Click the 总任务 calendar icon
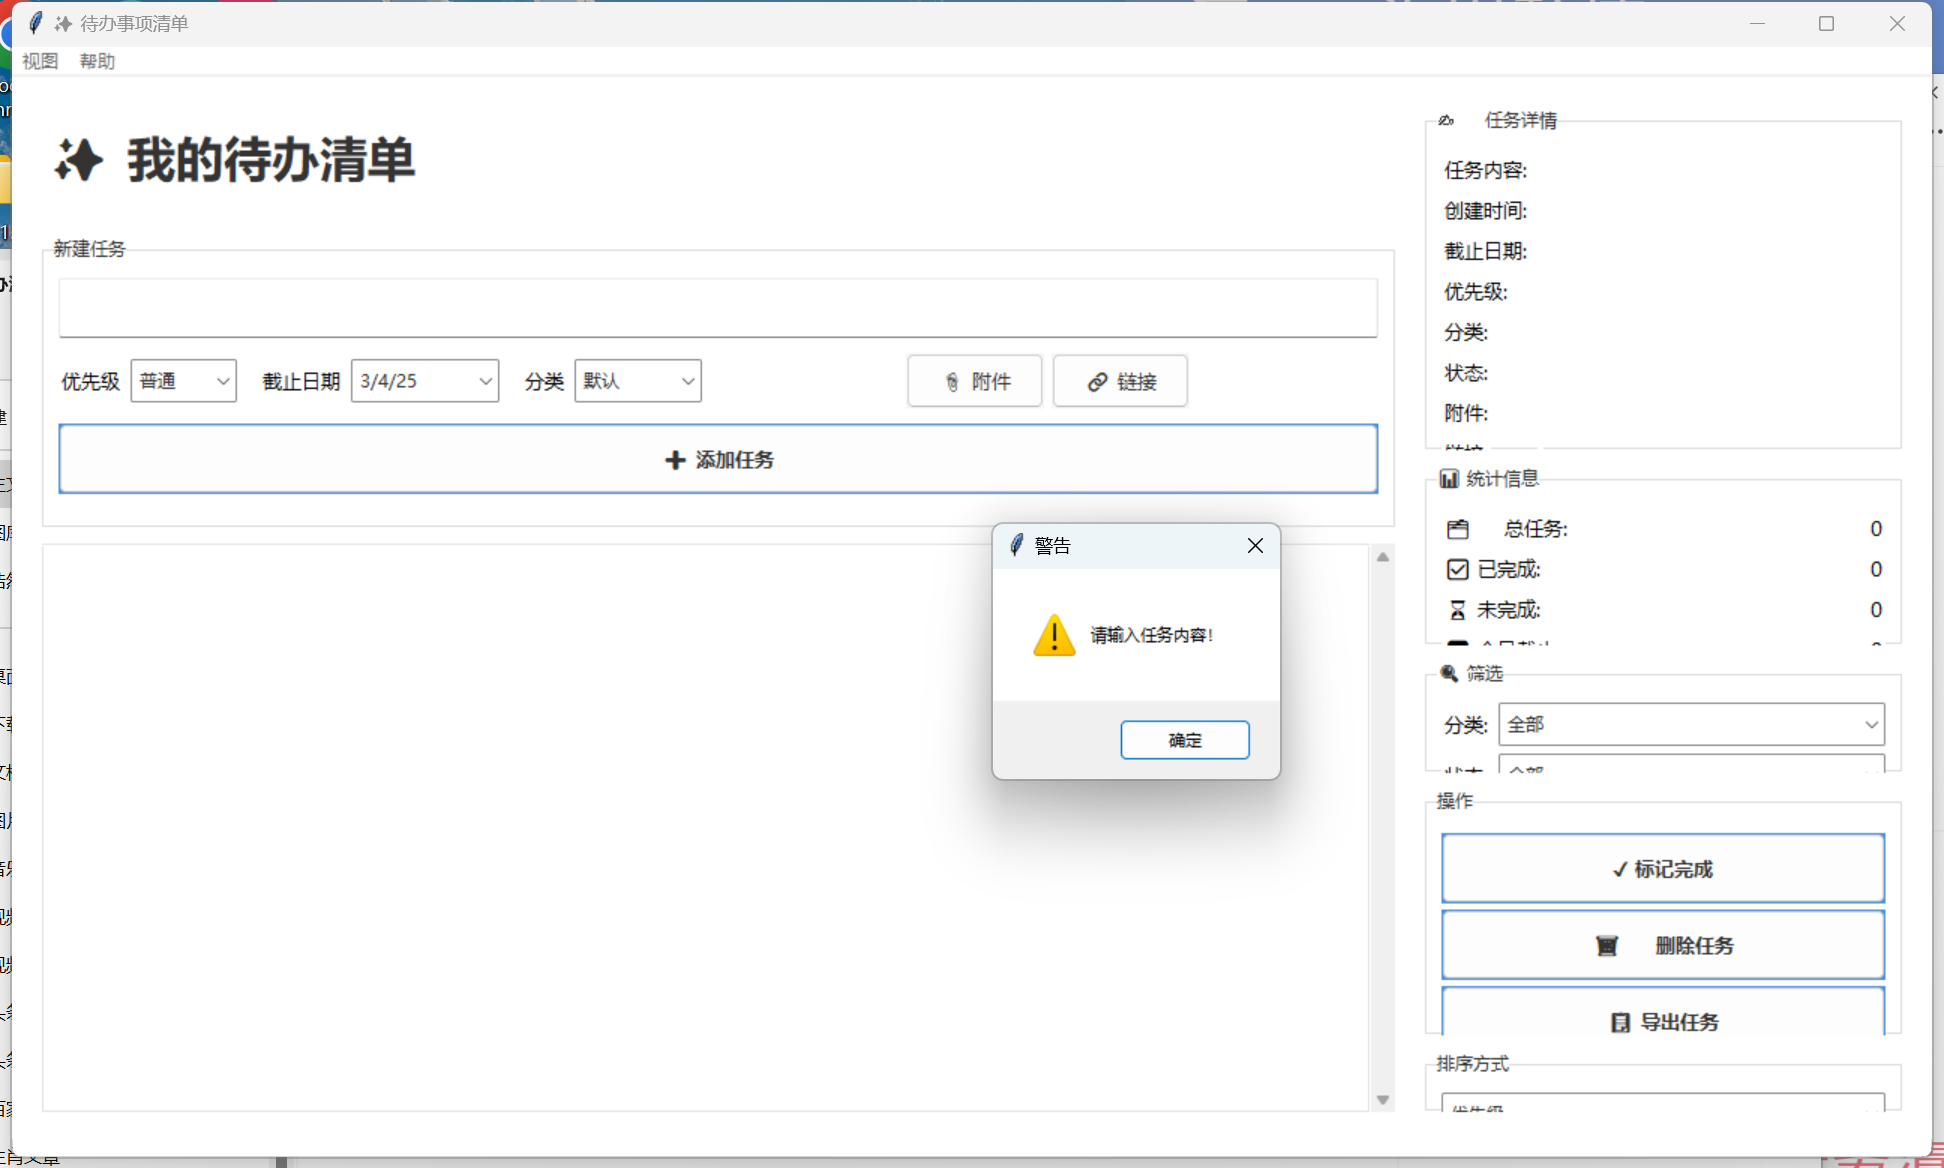The width and height of the screenshot is (1944, 1168). 1458,529
